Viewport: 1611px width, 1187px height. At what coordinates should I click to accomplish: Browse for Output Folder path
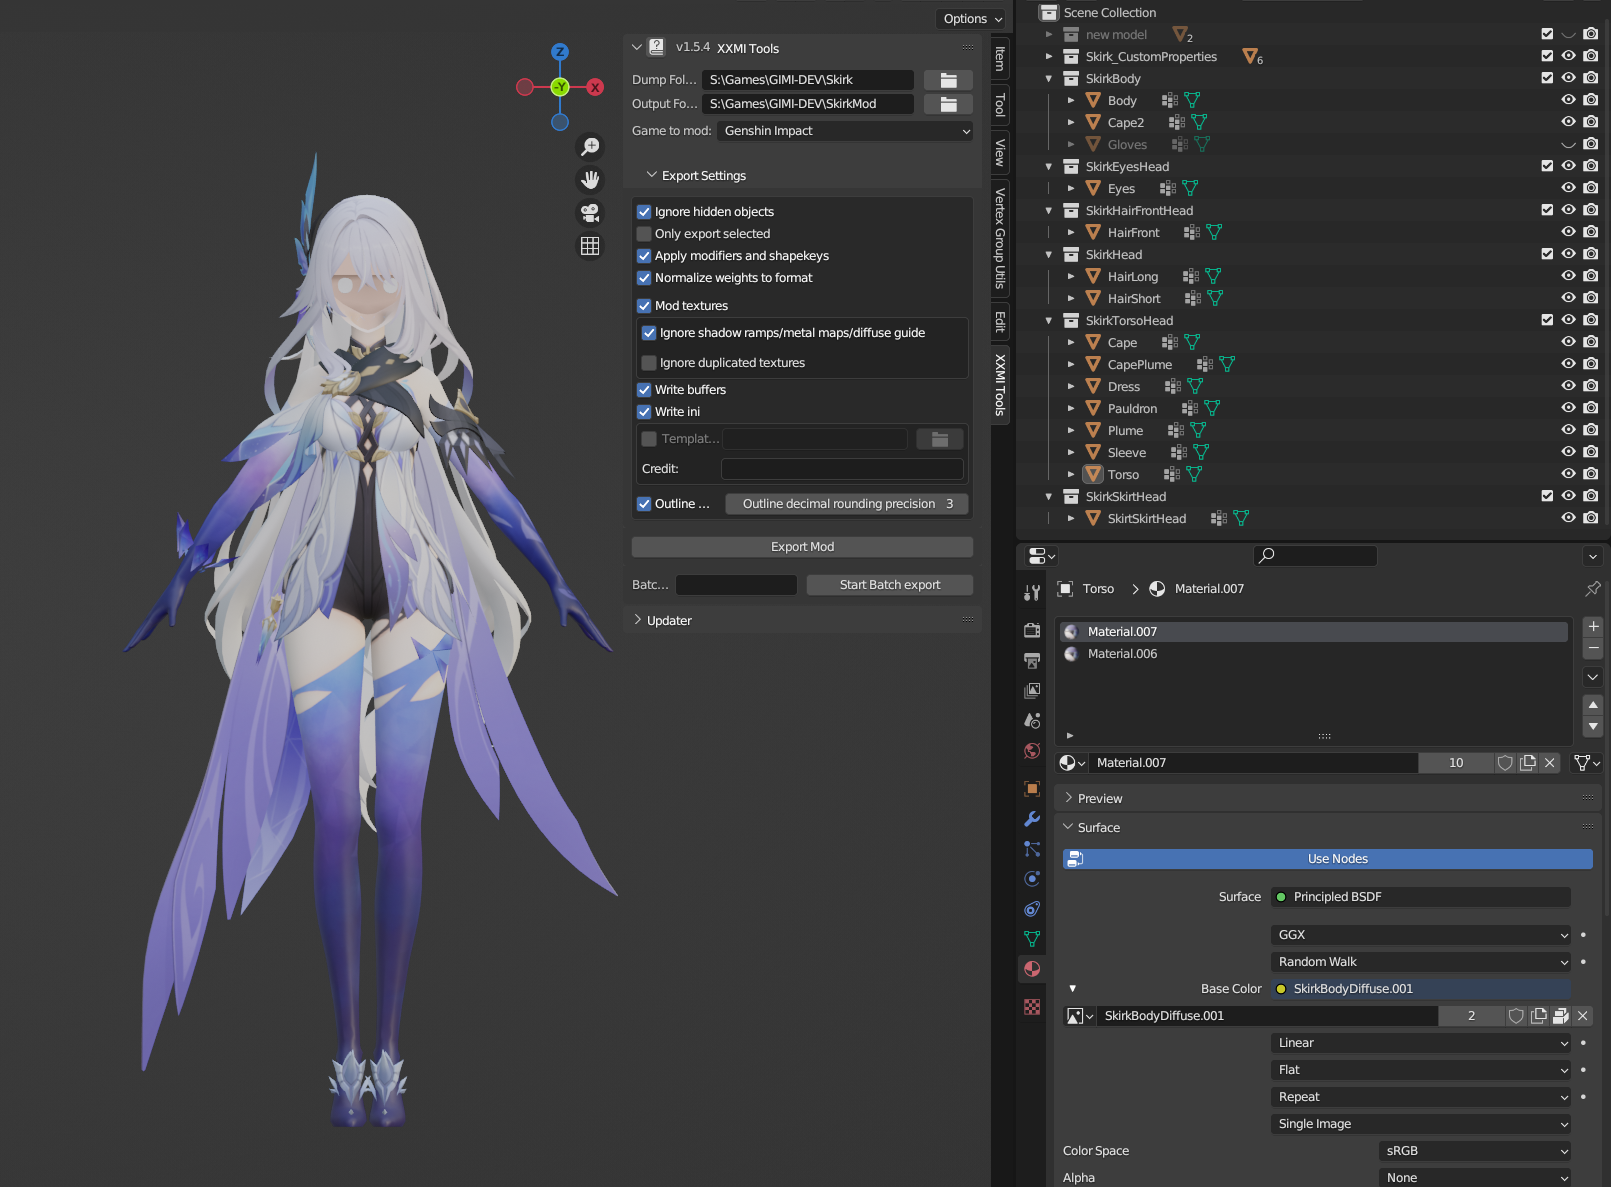948,104
